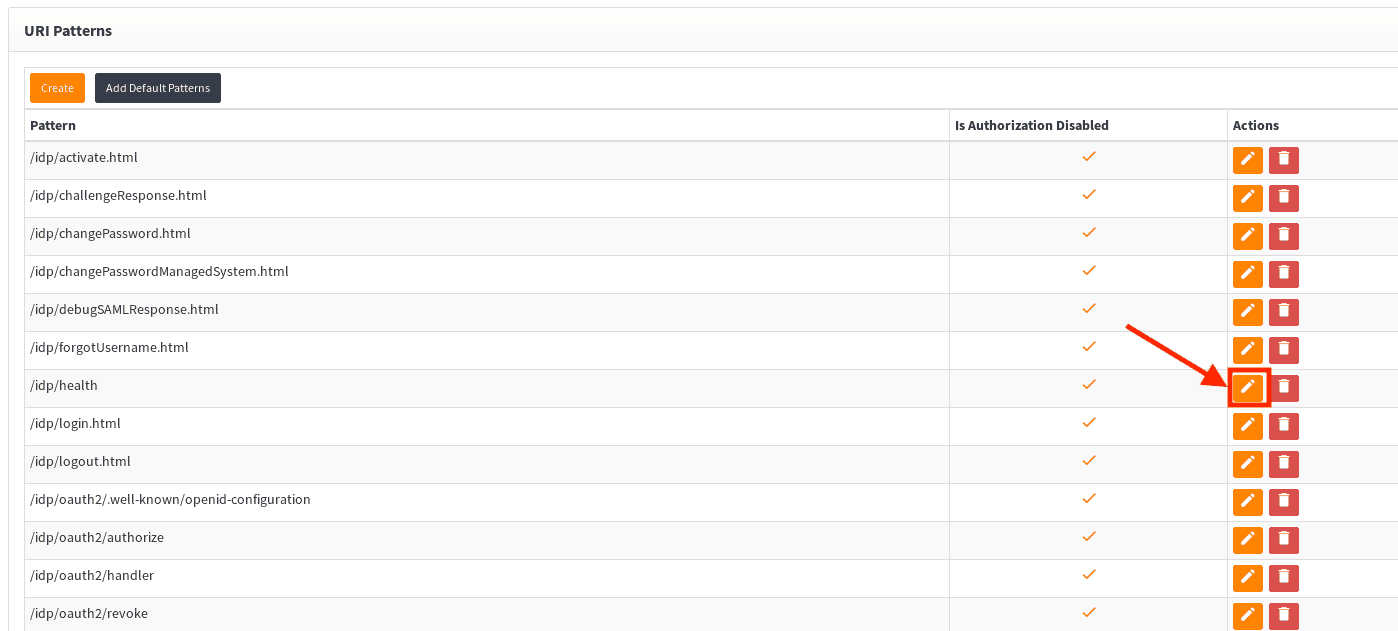Click the Pattern column header
The height and width of the screenshot is (631, 1398).
(x=53, y=125)
